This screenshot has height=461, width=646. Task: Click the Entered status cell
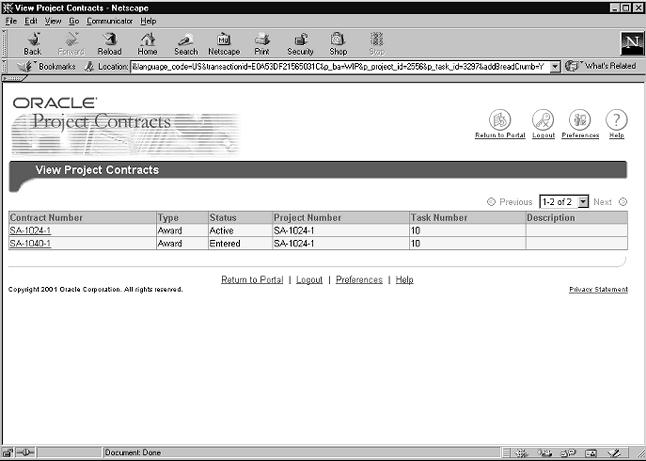240,243
